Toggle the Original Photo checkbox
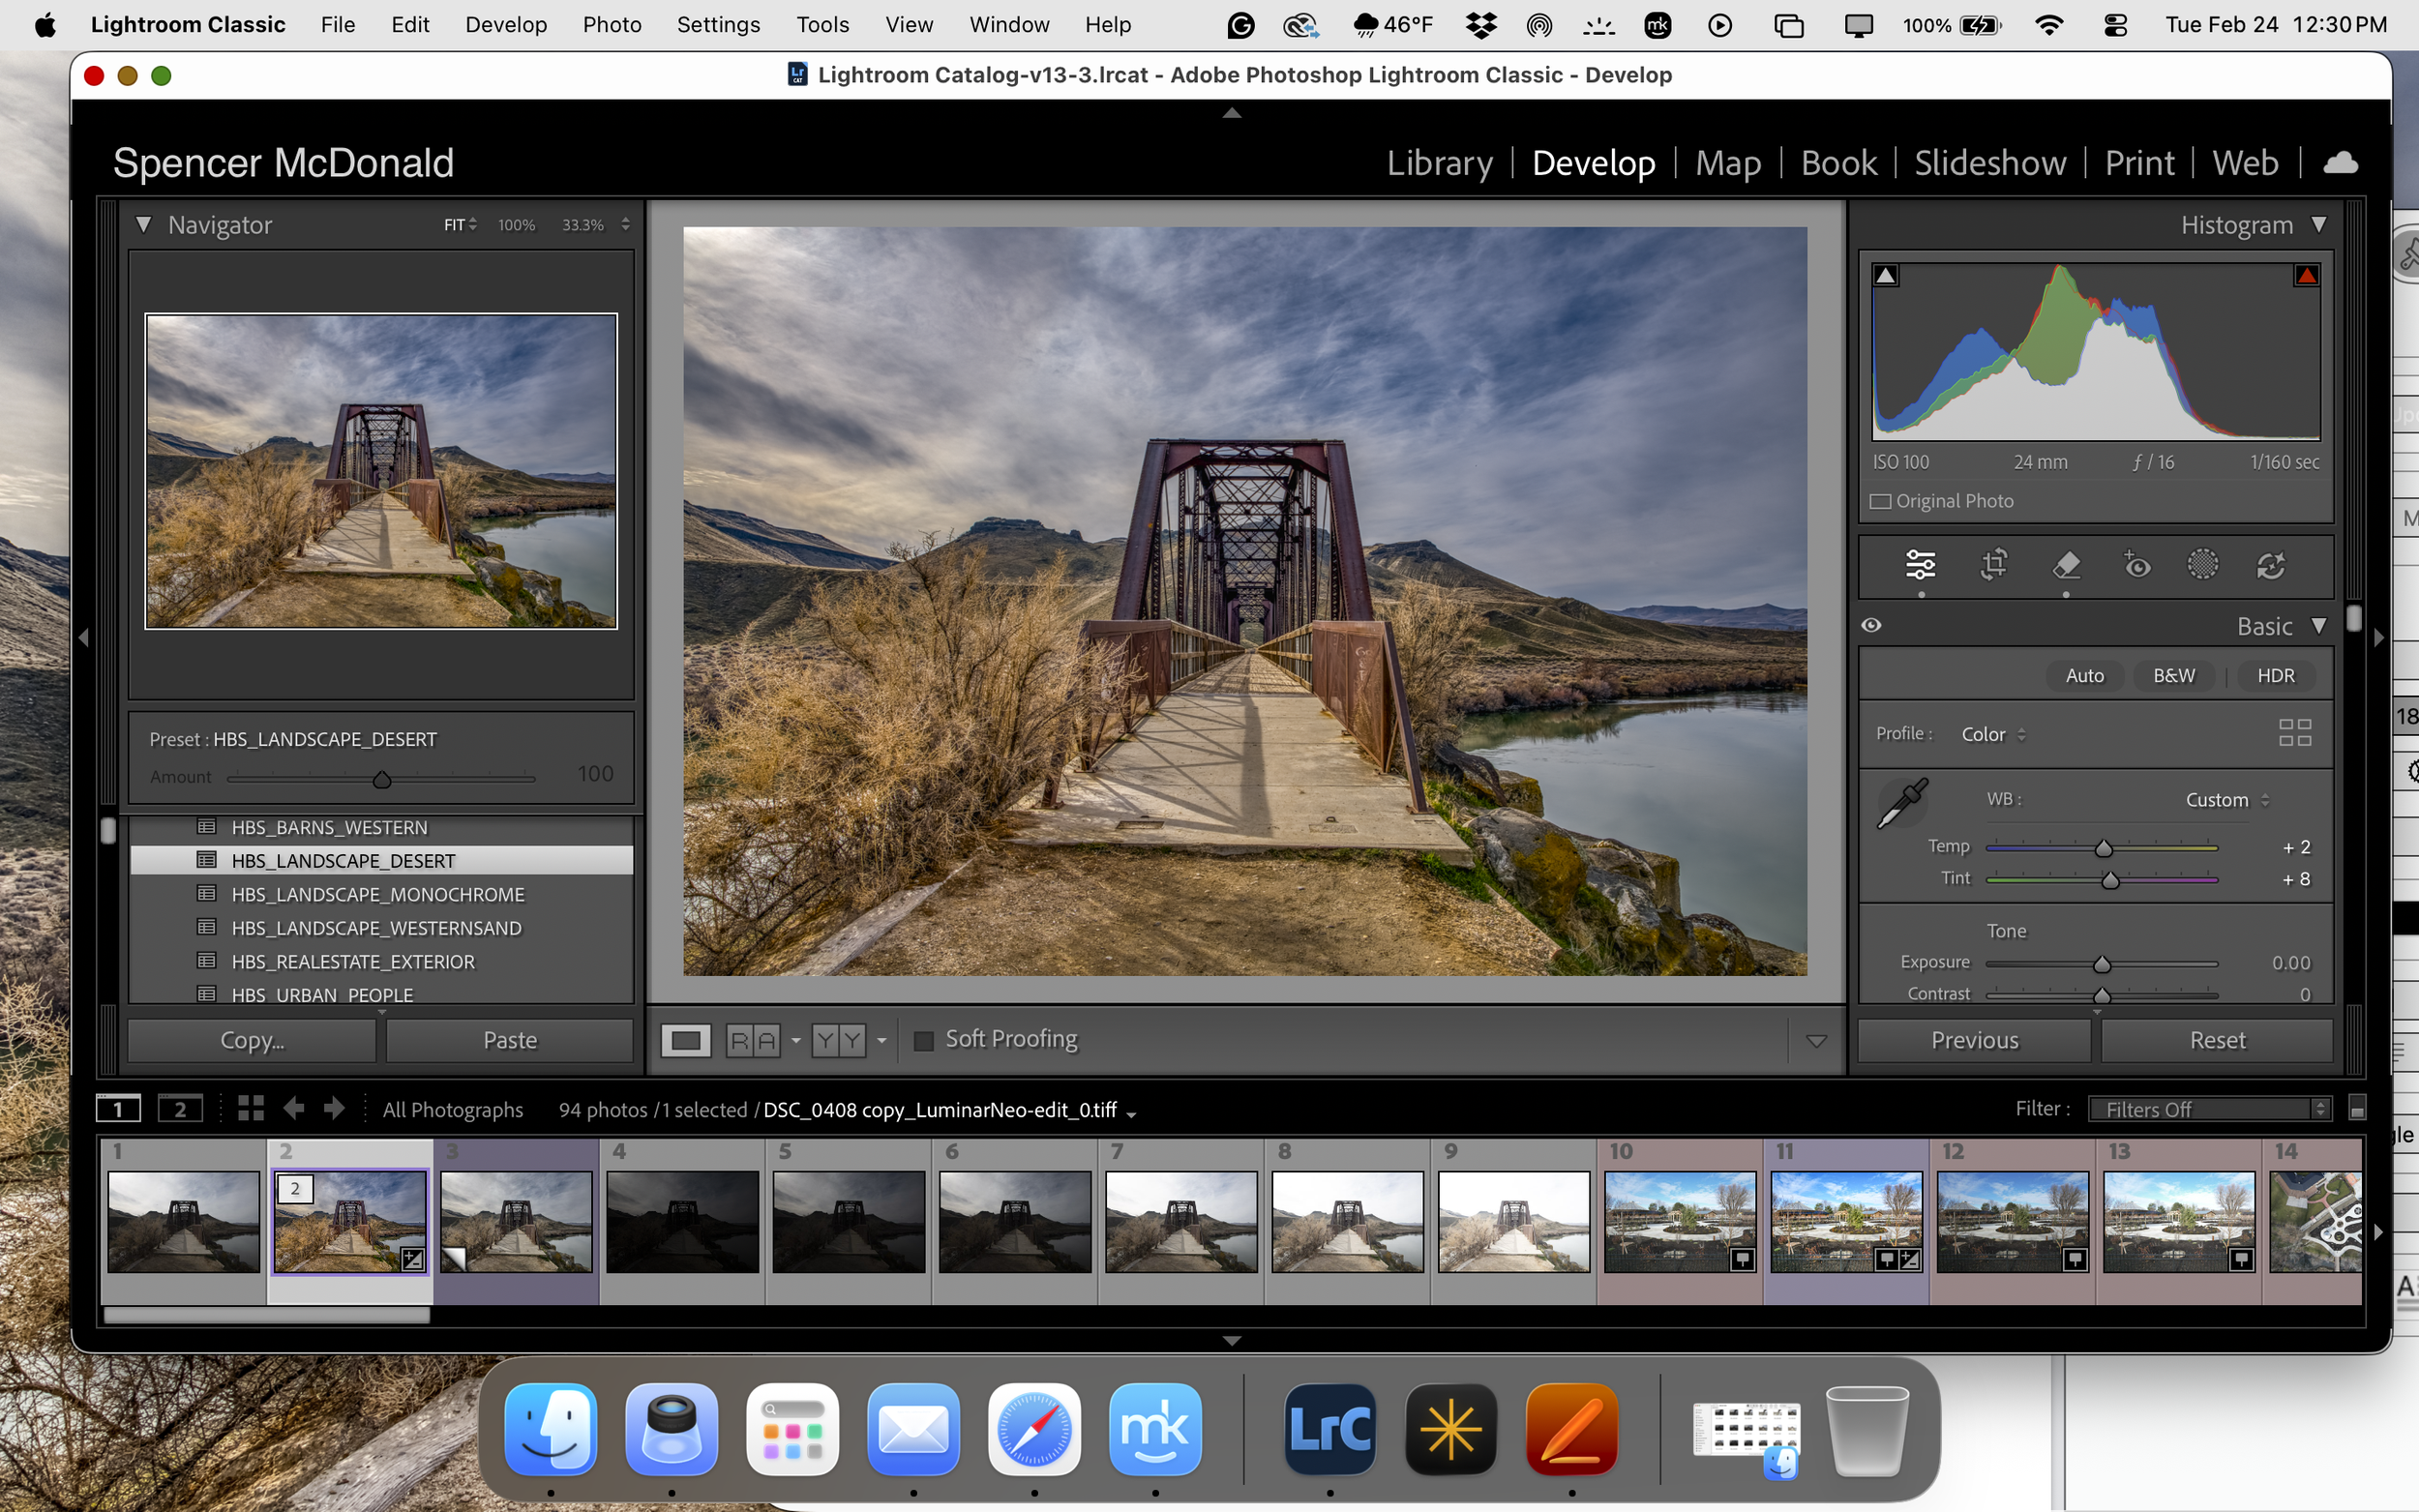The height and width of the screenshot is (1512, 2419). [1883, 501]
